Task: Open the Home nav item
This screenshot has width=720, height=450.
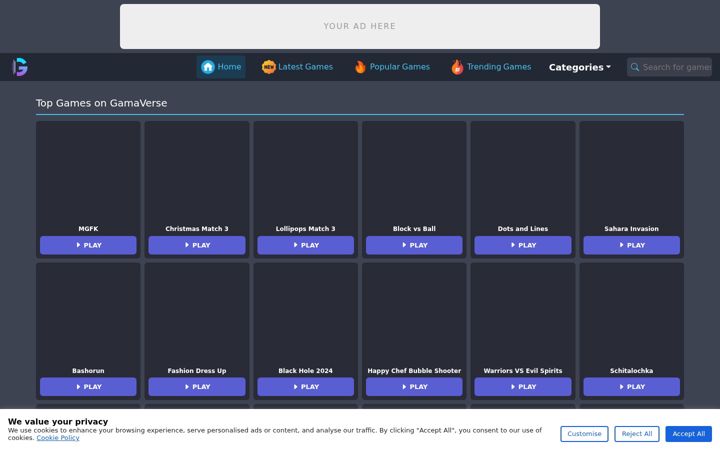Action: pos(221,67)
